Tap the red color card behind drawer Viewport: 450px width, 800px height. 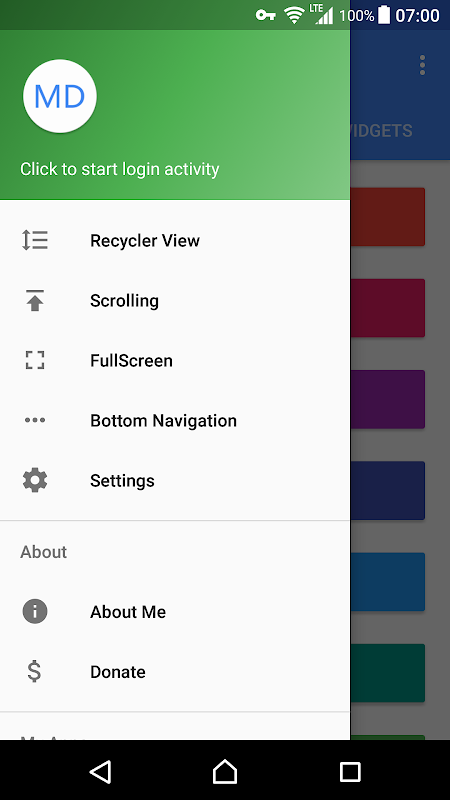click(x=388, y=217)
